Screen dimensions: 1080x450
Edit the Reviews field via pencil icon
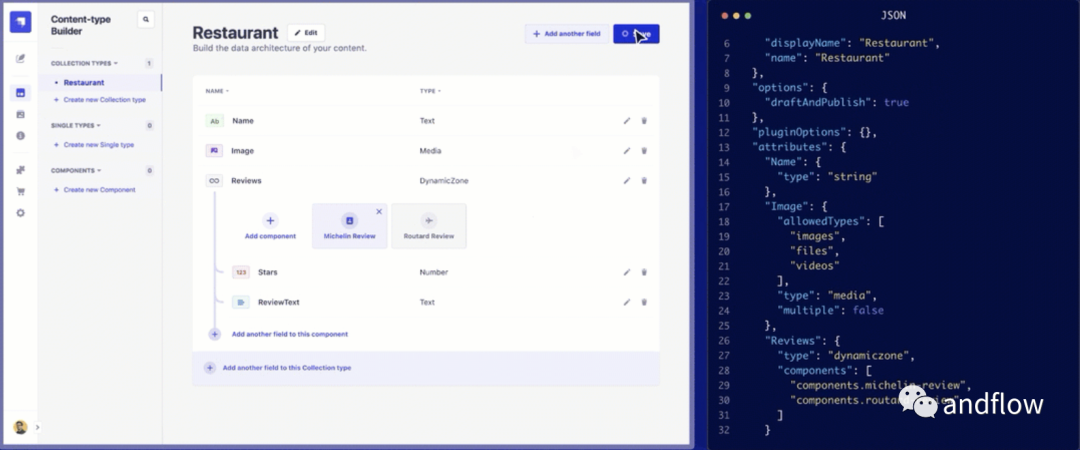pos(627,181)
